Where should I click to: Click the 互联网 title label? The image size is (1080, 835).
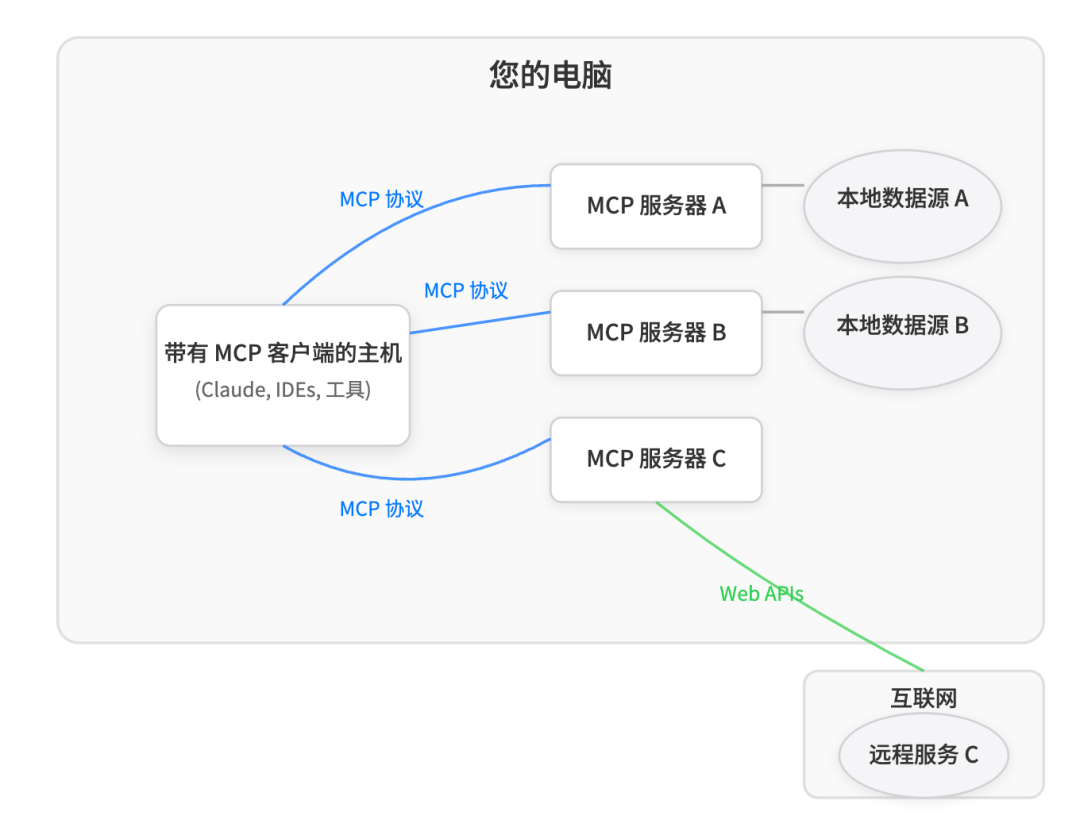922,697
